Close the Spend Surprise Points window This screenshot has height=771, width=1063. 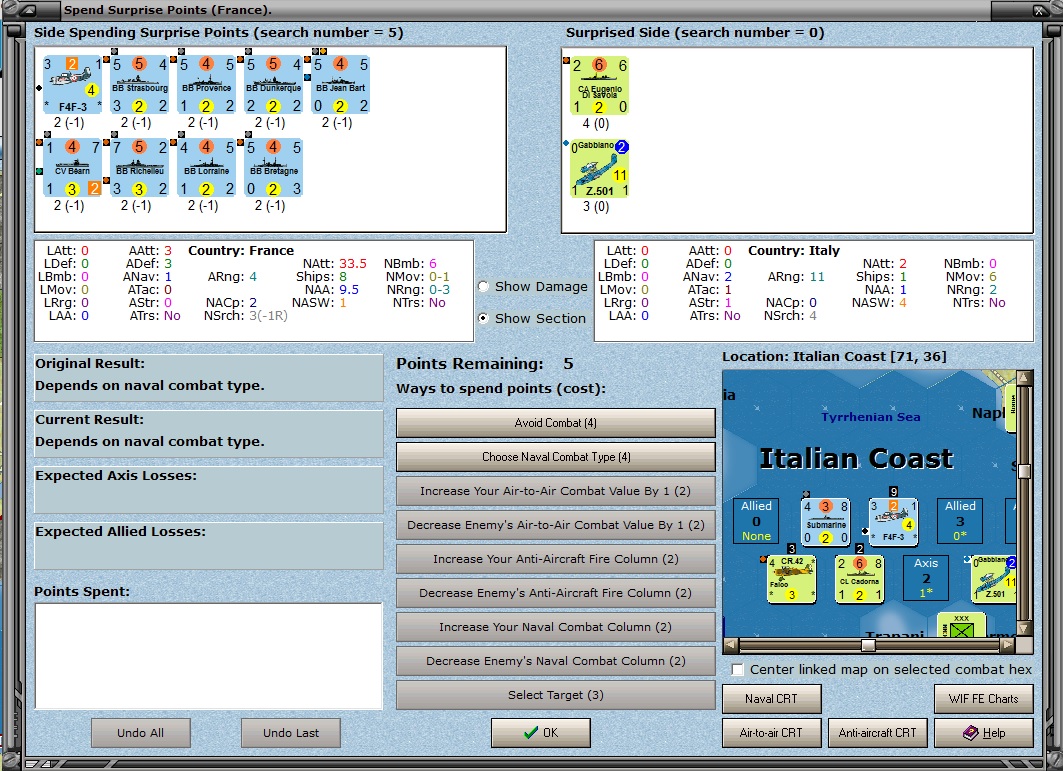tap(1039, 10)
